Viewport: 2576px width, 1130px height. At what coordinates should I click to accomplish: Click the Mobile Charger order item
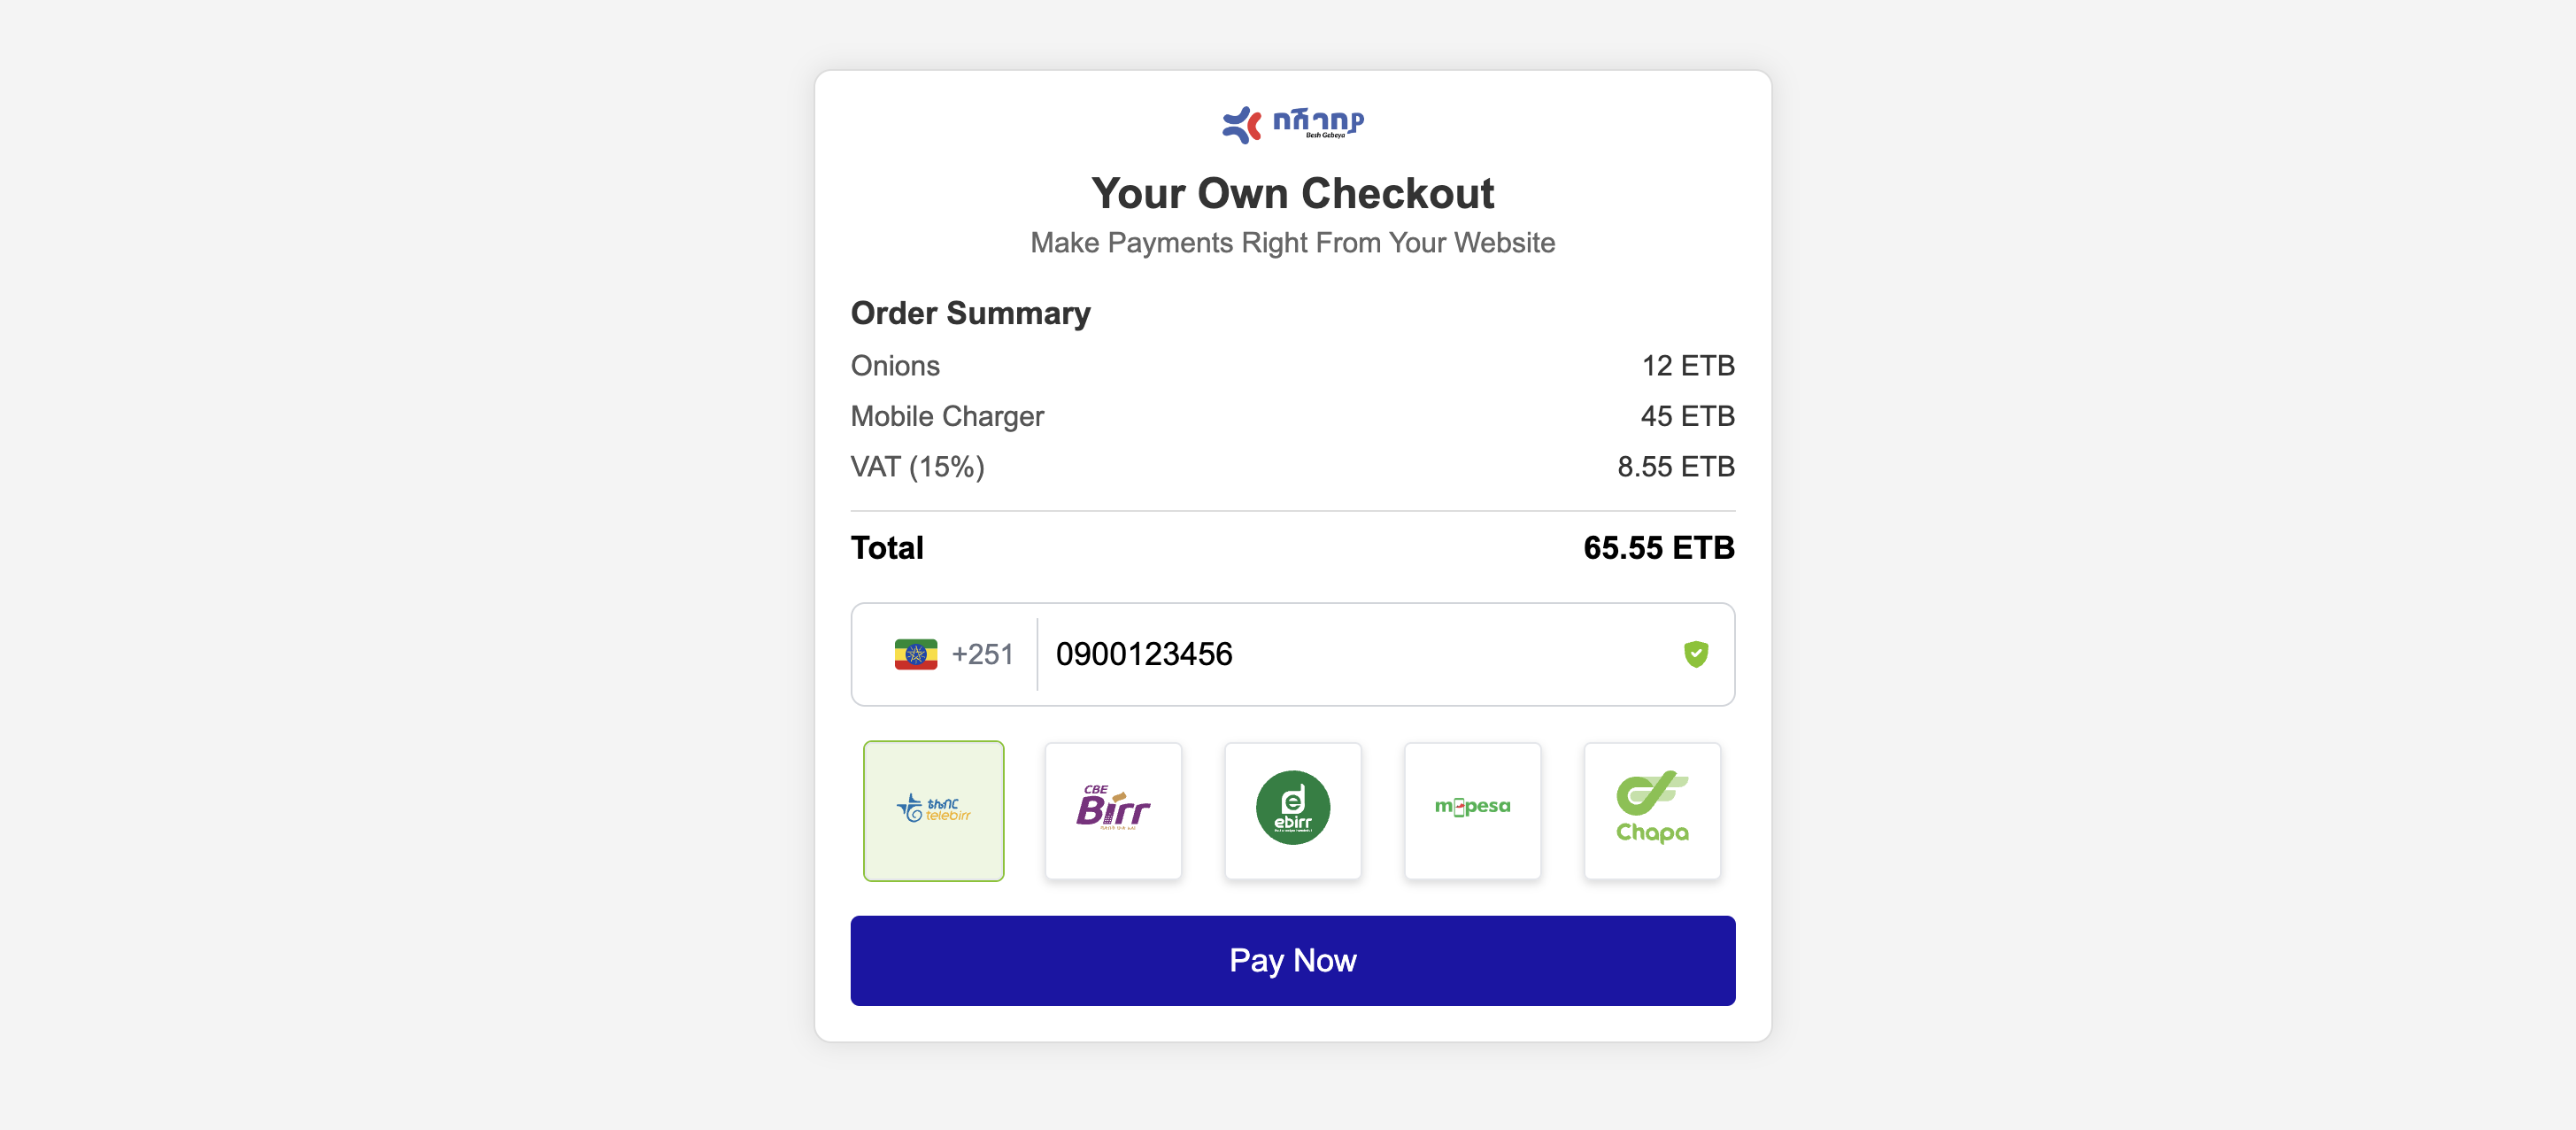[x=947, y=416]
